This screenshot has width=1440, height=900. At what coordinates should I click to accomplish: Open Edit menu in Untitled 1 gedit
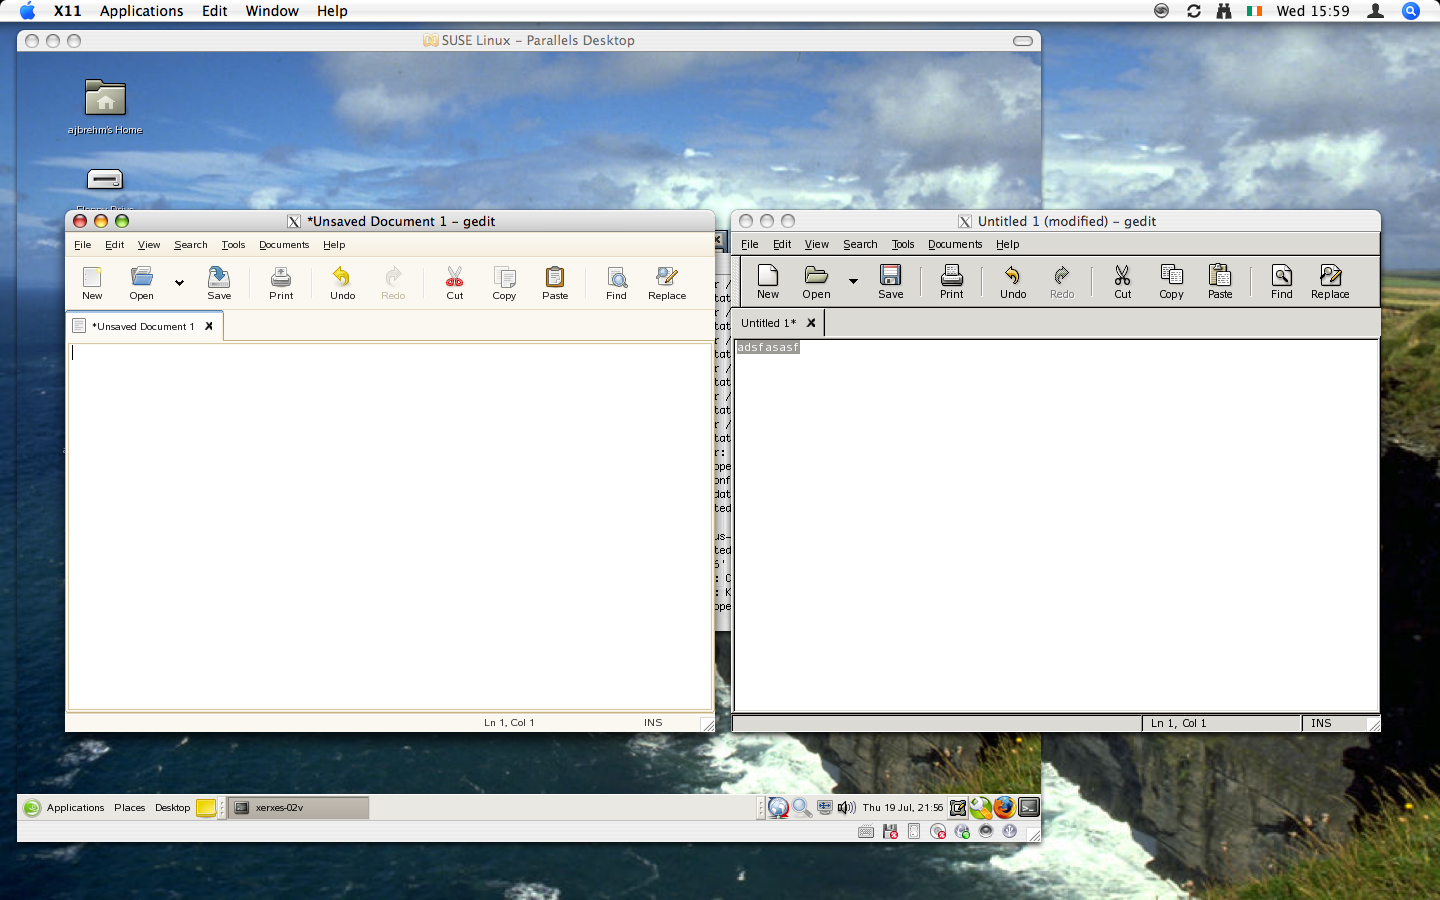click(x=782, y=244)
